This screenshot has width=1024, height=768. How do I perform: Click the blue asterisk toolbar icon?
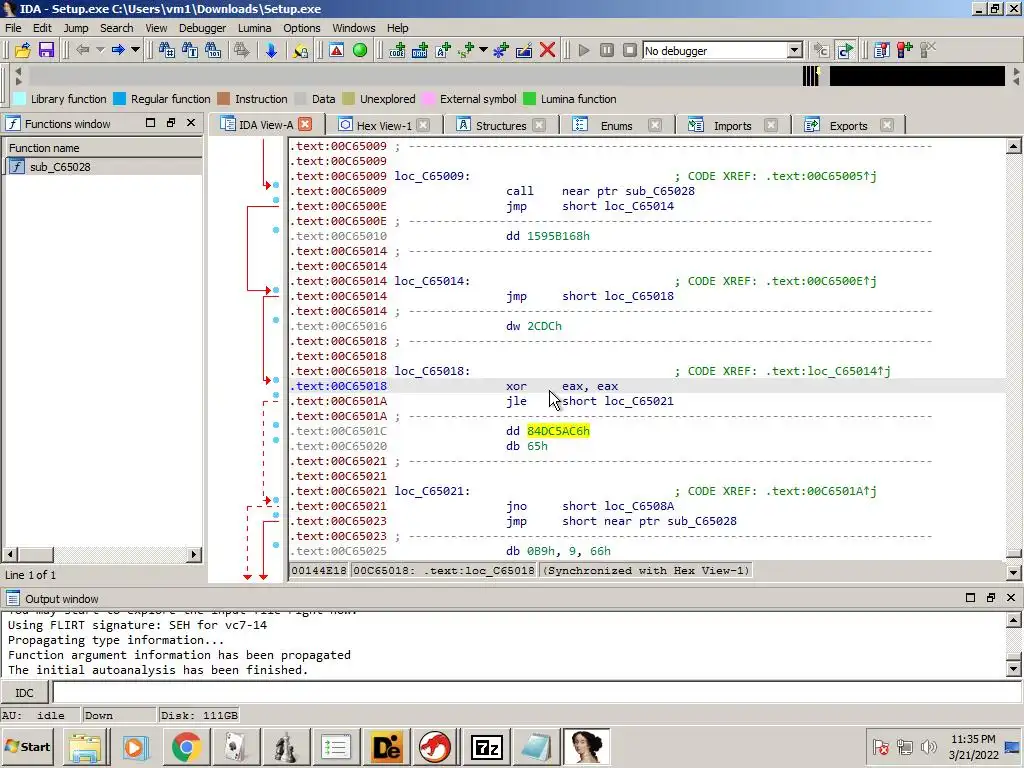pyautogui.click(x=501, y=50)
